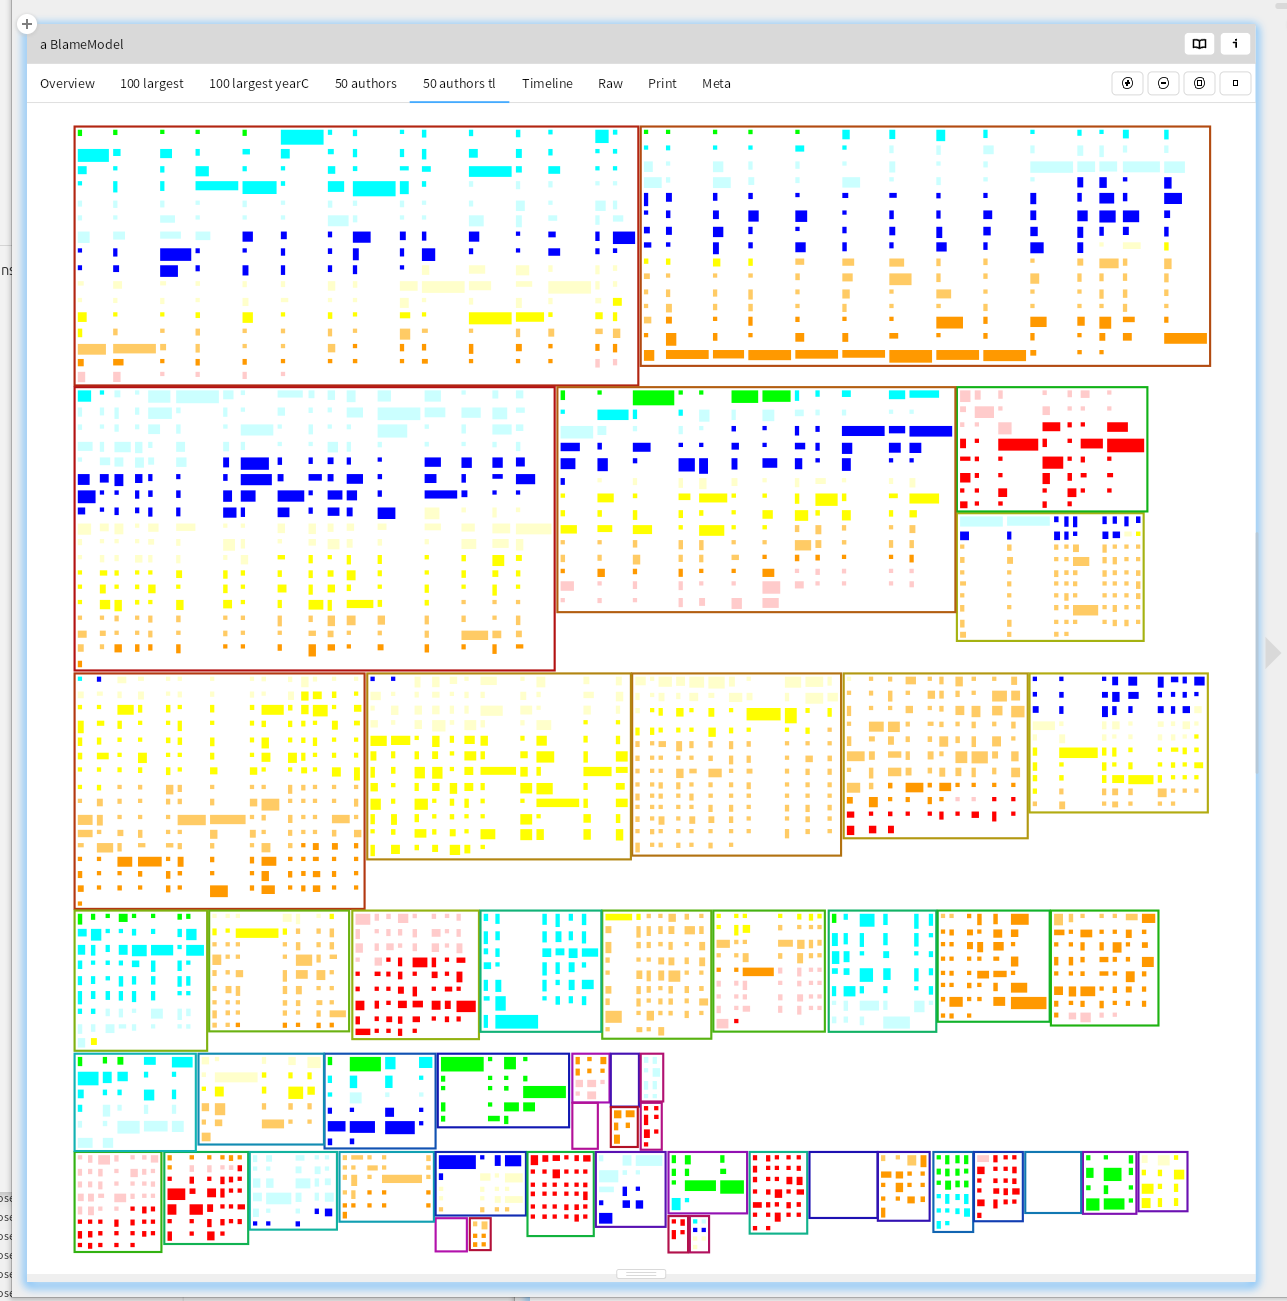Screen dimensions: 1287x1301
Task: Select the 100 largest yearC tab
Action: (x=258, y=84)
